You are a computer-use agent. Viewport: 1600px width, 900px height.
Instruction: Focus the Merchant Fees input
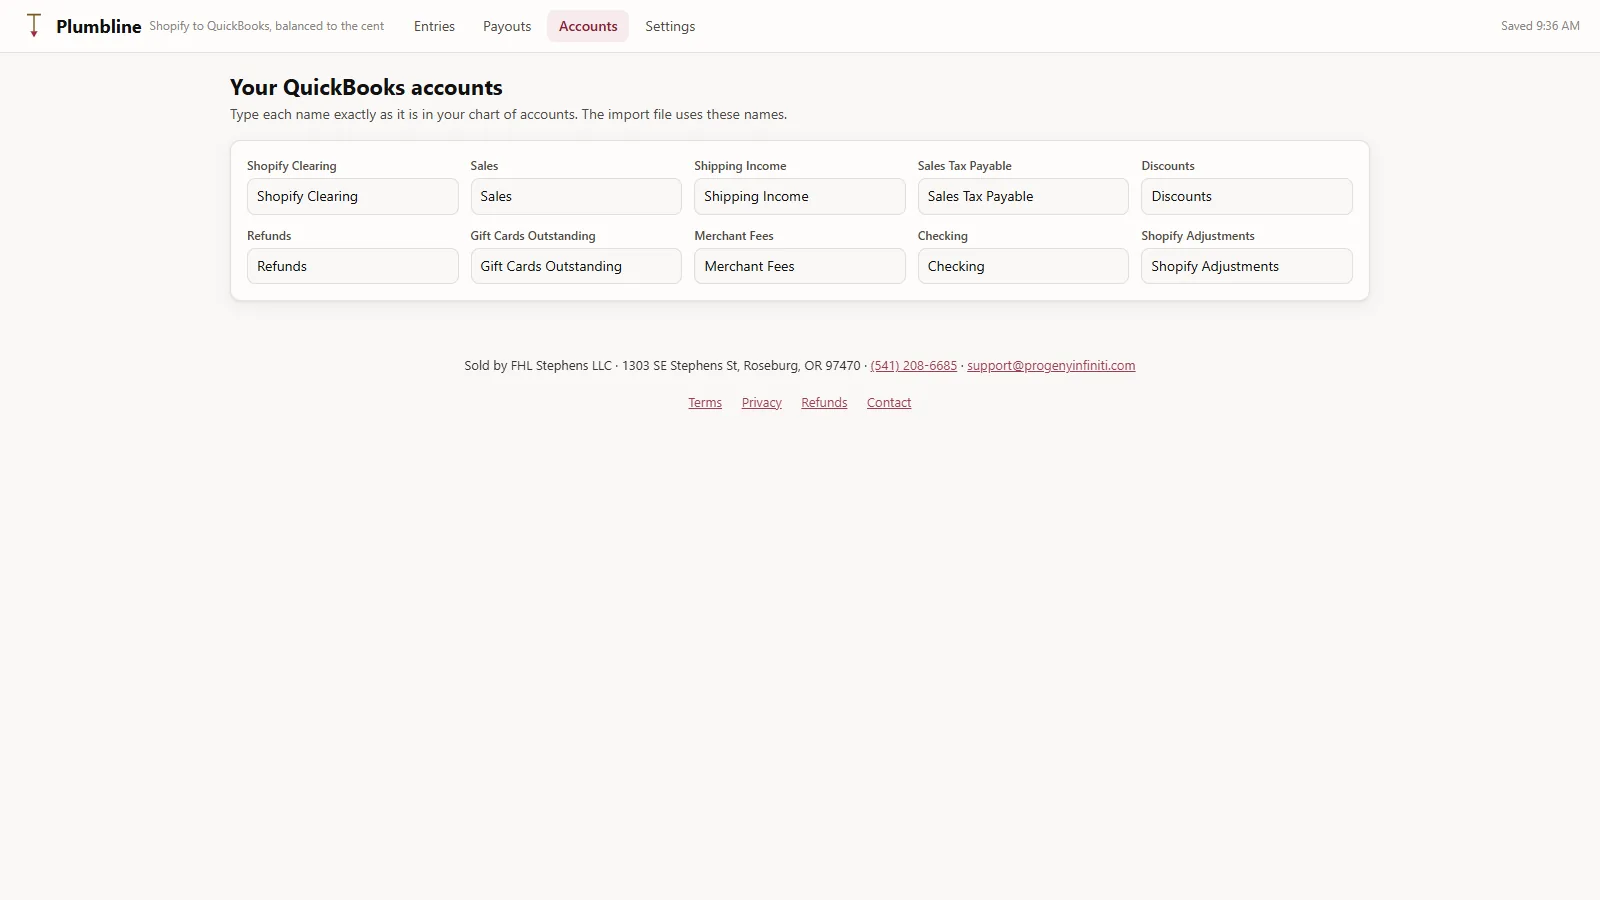(799, 266)
